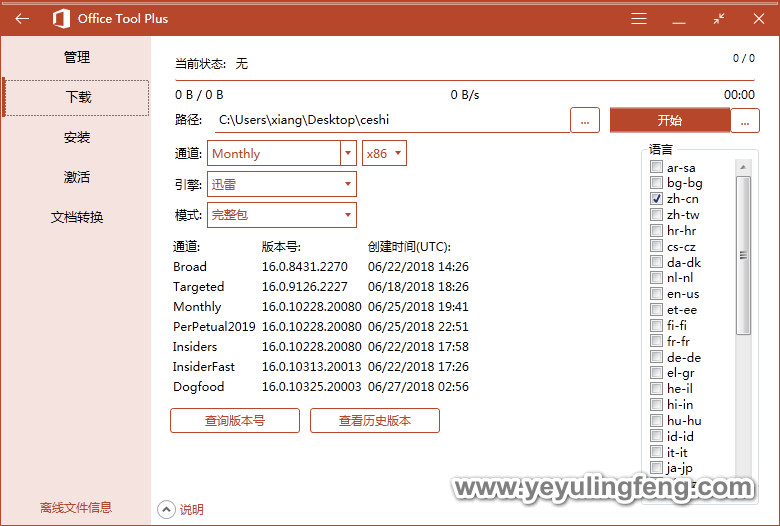Check the he-il language box
The height and width of the screenshot is (526, 780).
(656, 389)
